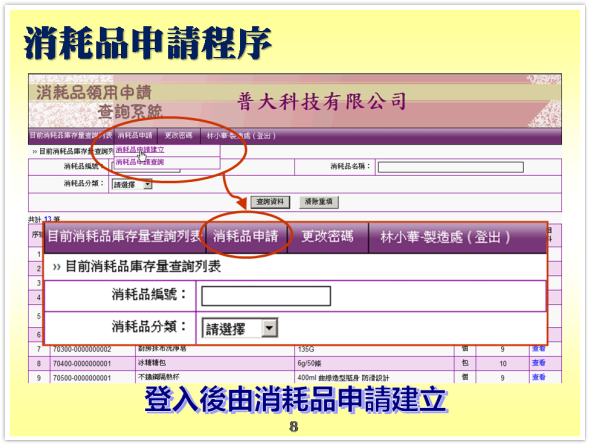Select item code 70500-0000000001
This screenshot has width=590, height=445.
[82, 378]
